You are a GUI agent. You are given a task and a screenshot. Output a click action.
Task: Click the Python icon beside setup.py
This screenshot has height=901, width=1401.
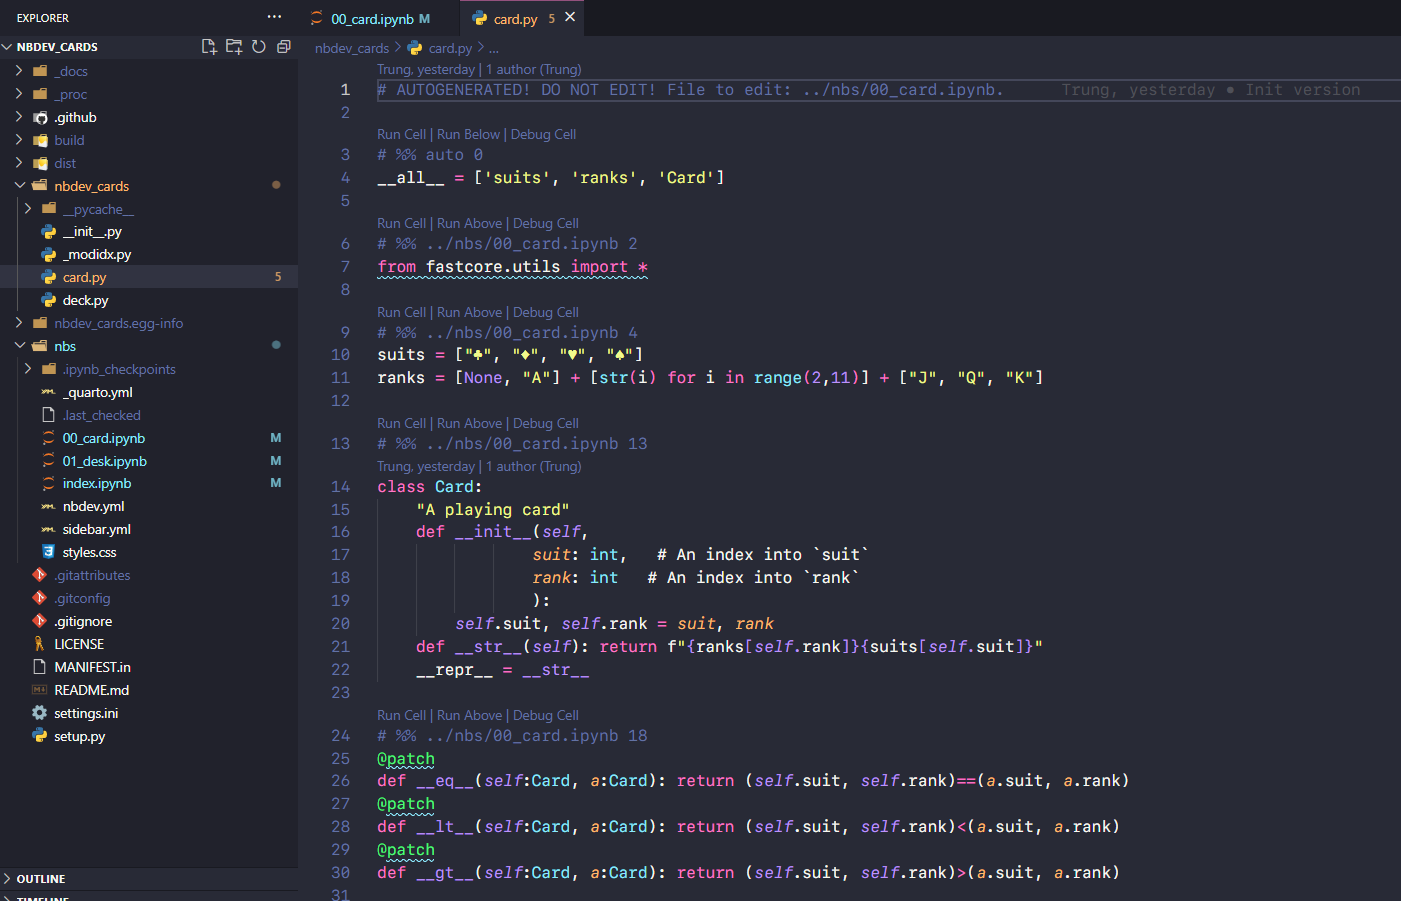pyautogui.click(x=40, y=736)
